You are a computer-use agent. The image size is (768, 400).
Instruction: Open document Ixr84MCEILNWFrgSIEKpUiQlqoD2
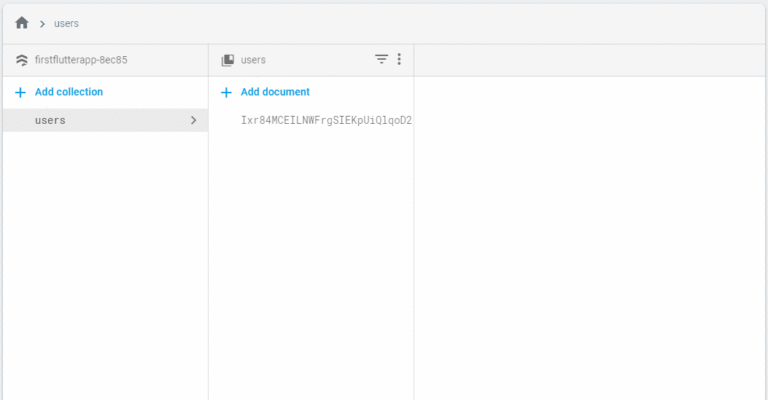coord(326,120)
